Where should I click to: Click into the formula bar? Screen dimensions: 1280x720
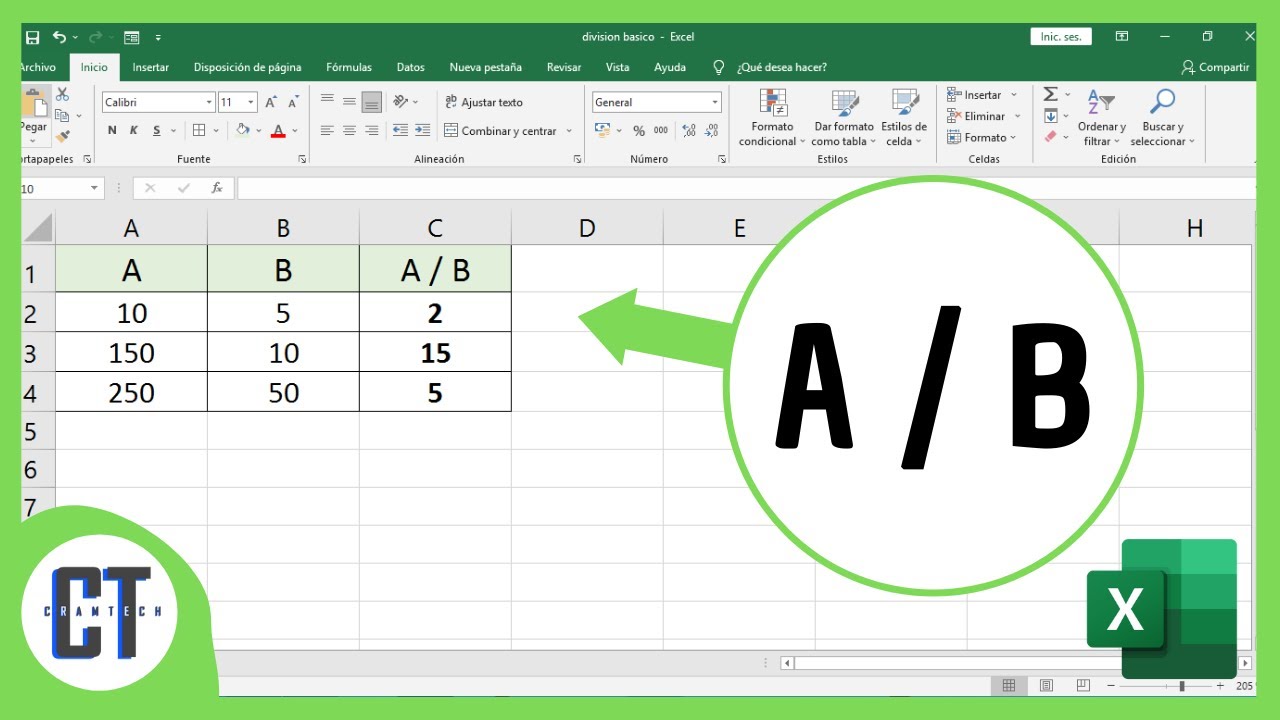(x=745, y=188)
